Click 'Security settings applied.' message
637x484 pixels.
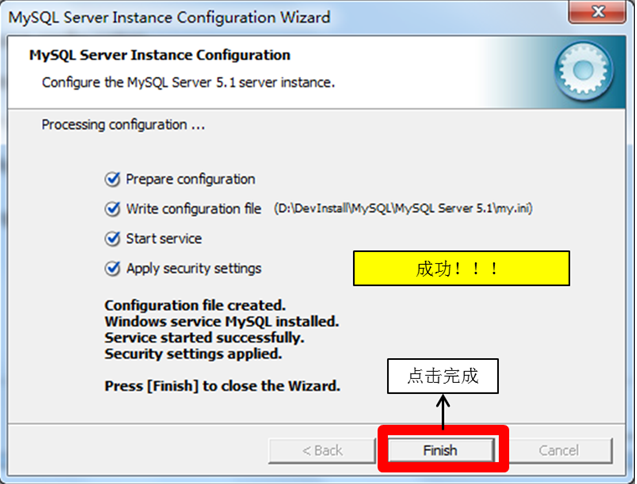pos(193,354)
